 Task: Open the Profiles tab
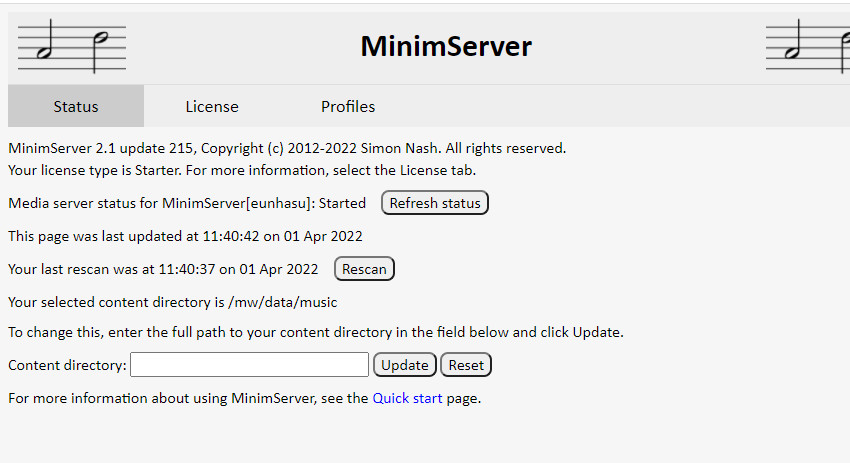(348, 106)
